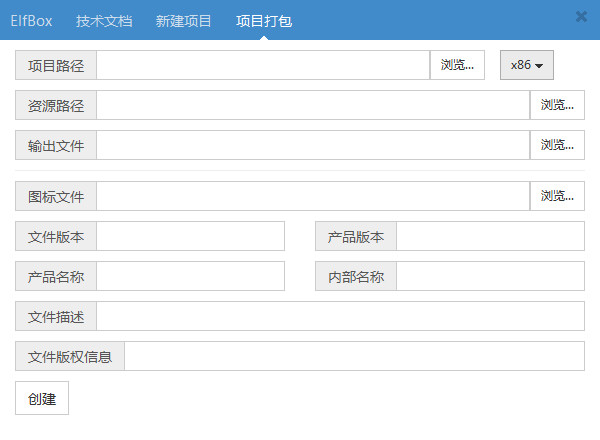This screenshot has width=600, height=440.
Task: Browse for the 图标文件
Action: pyautogui.click(x=557, y=196)
